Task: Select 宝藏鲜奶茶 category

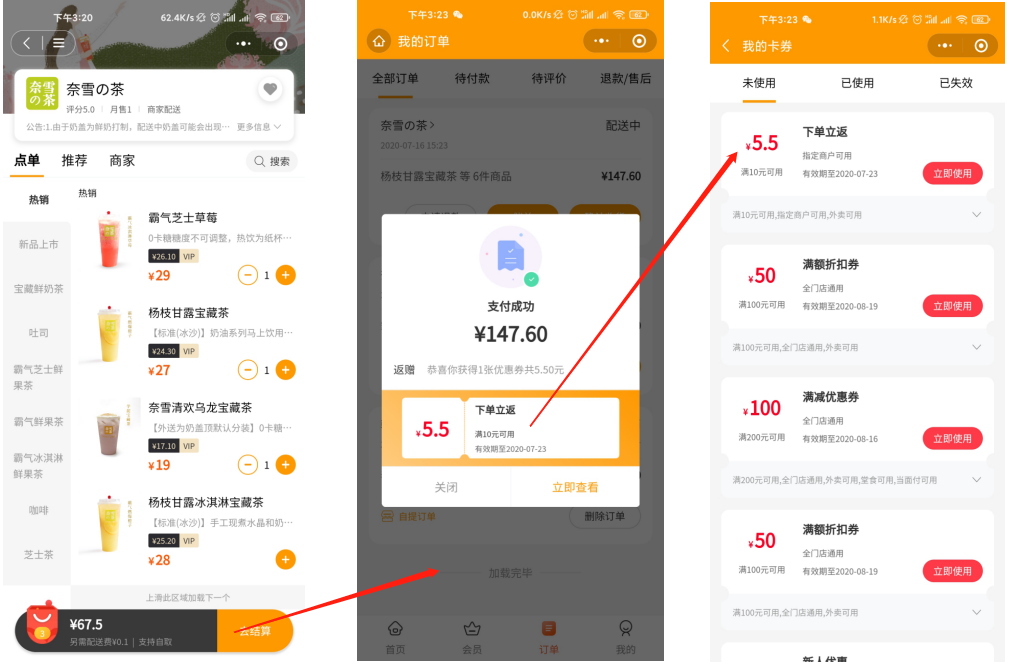Action: pyautogui.click(x=38, y=289)
